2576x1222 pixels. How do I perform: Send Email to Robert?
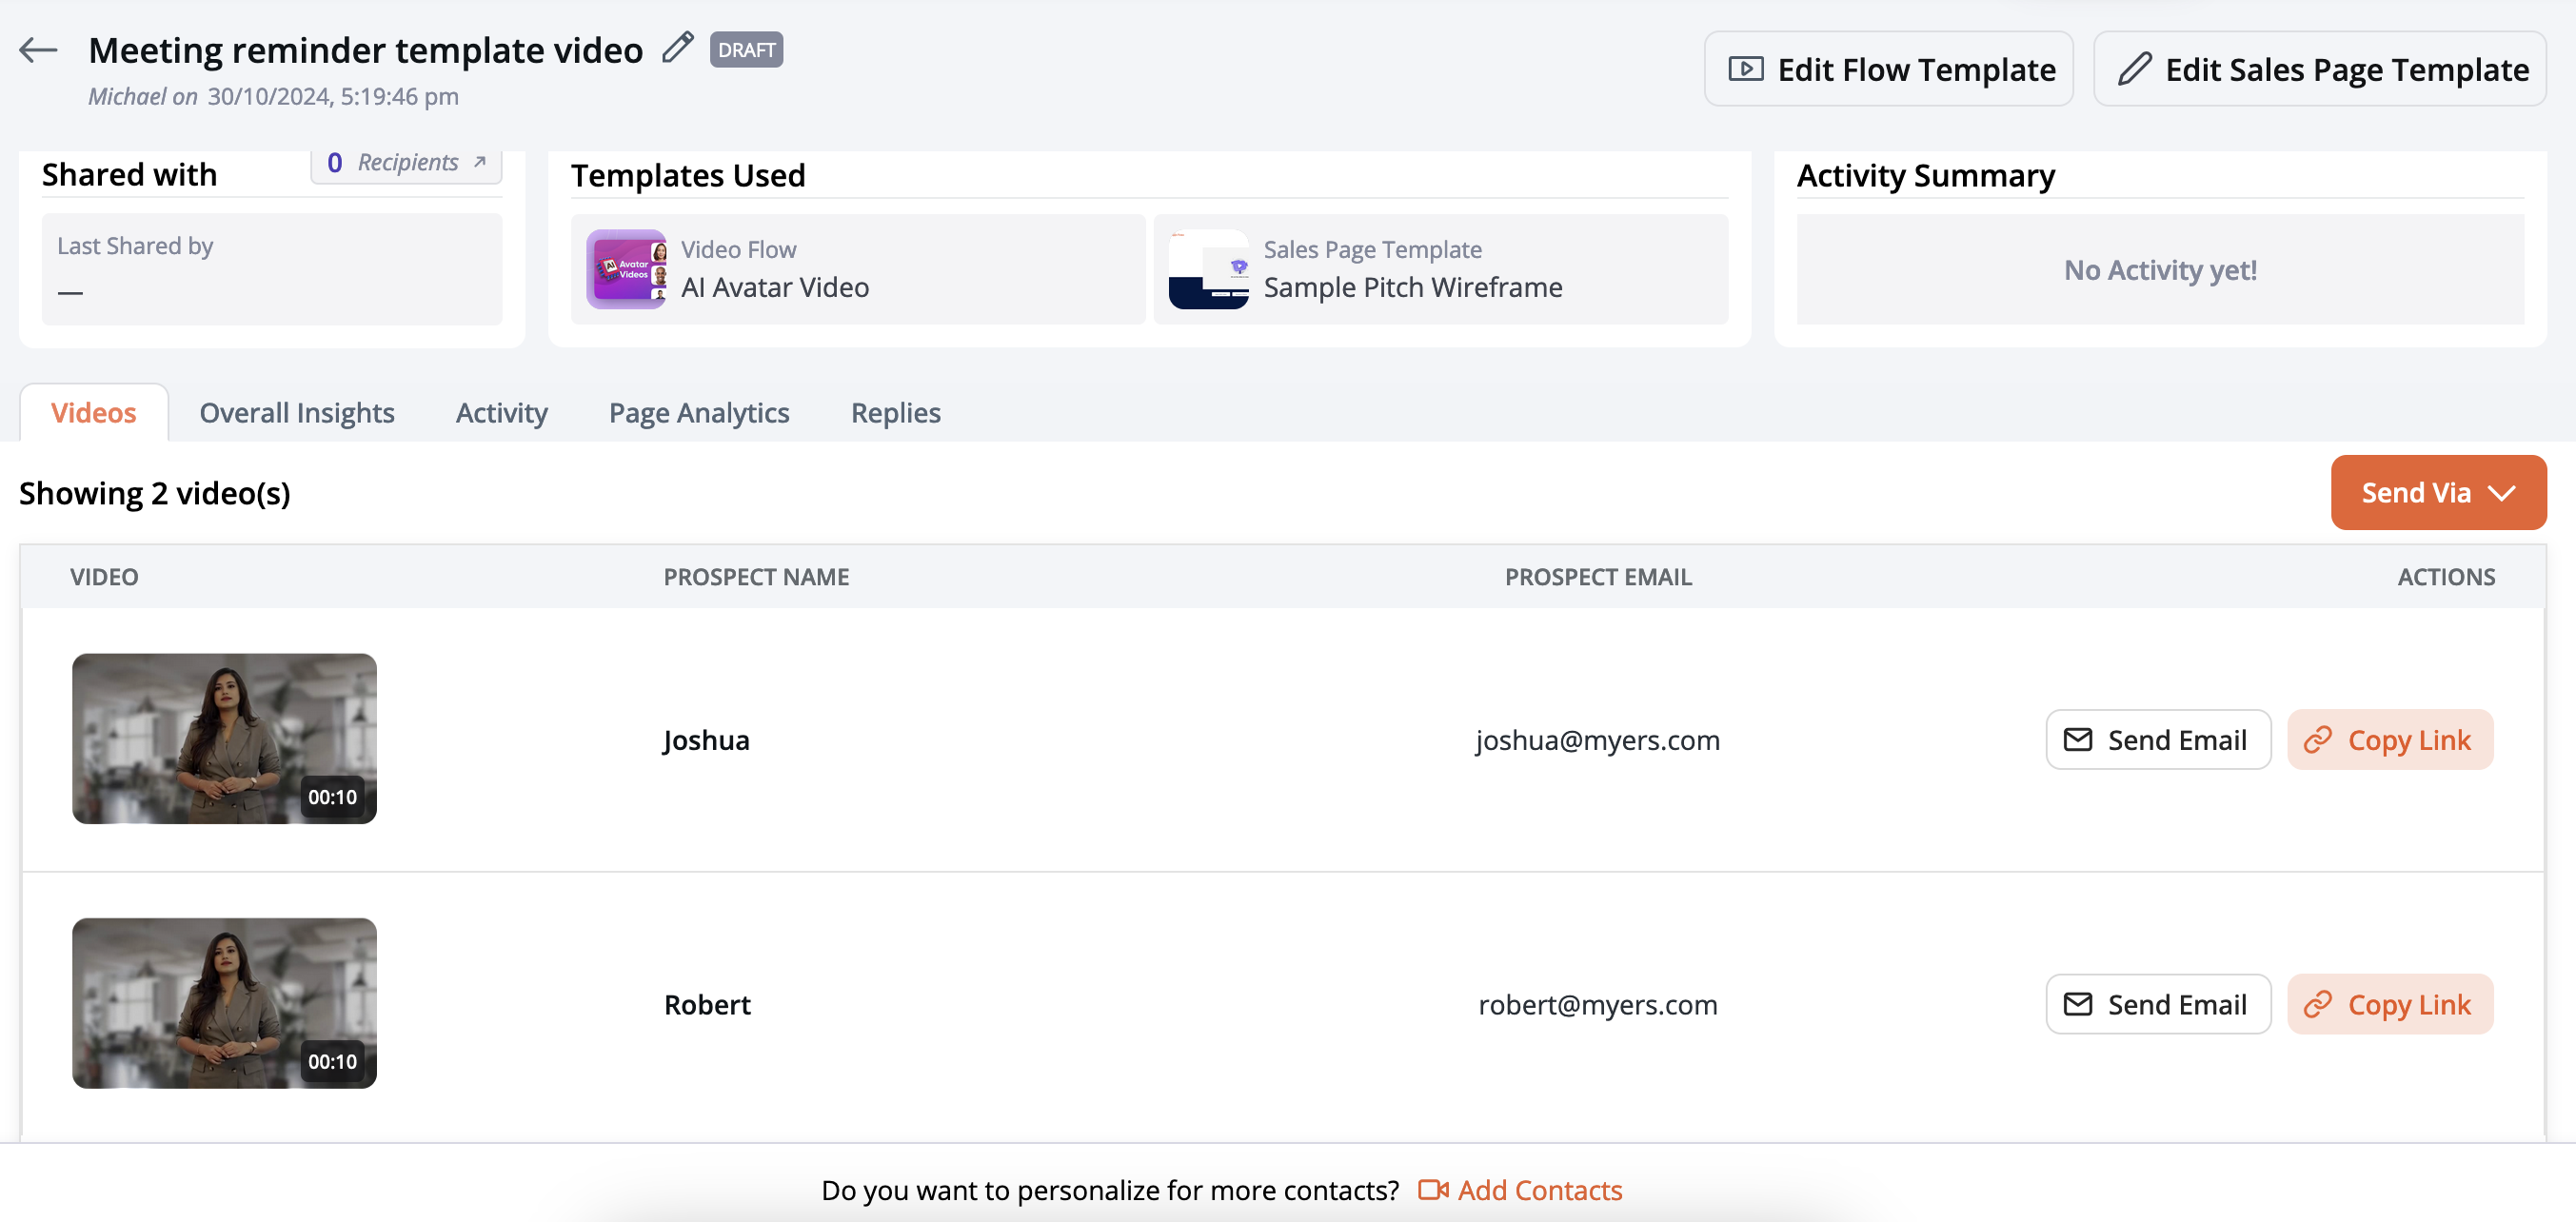tap(2157, 1003)
